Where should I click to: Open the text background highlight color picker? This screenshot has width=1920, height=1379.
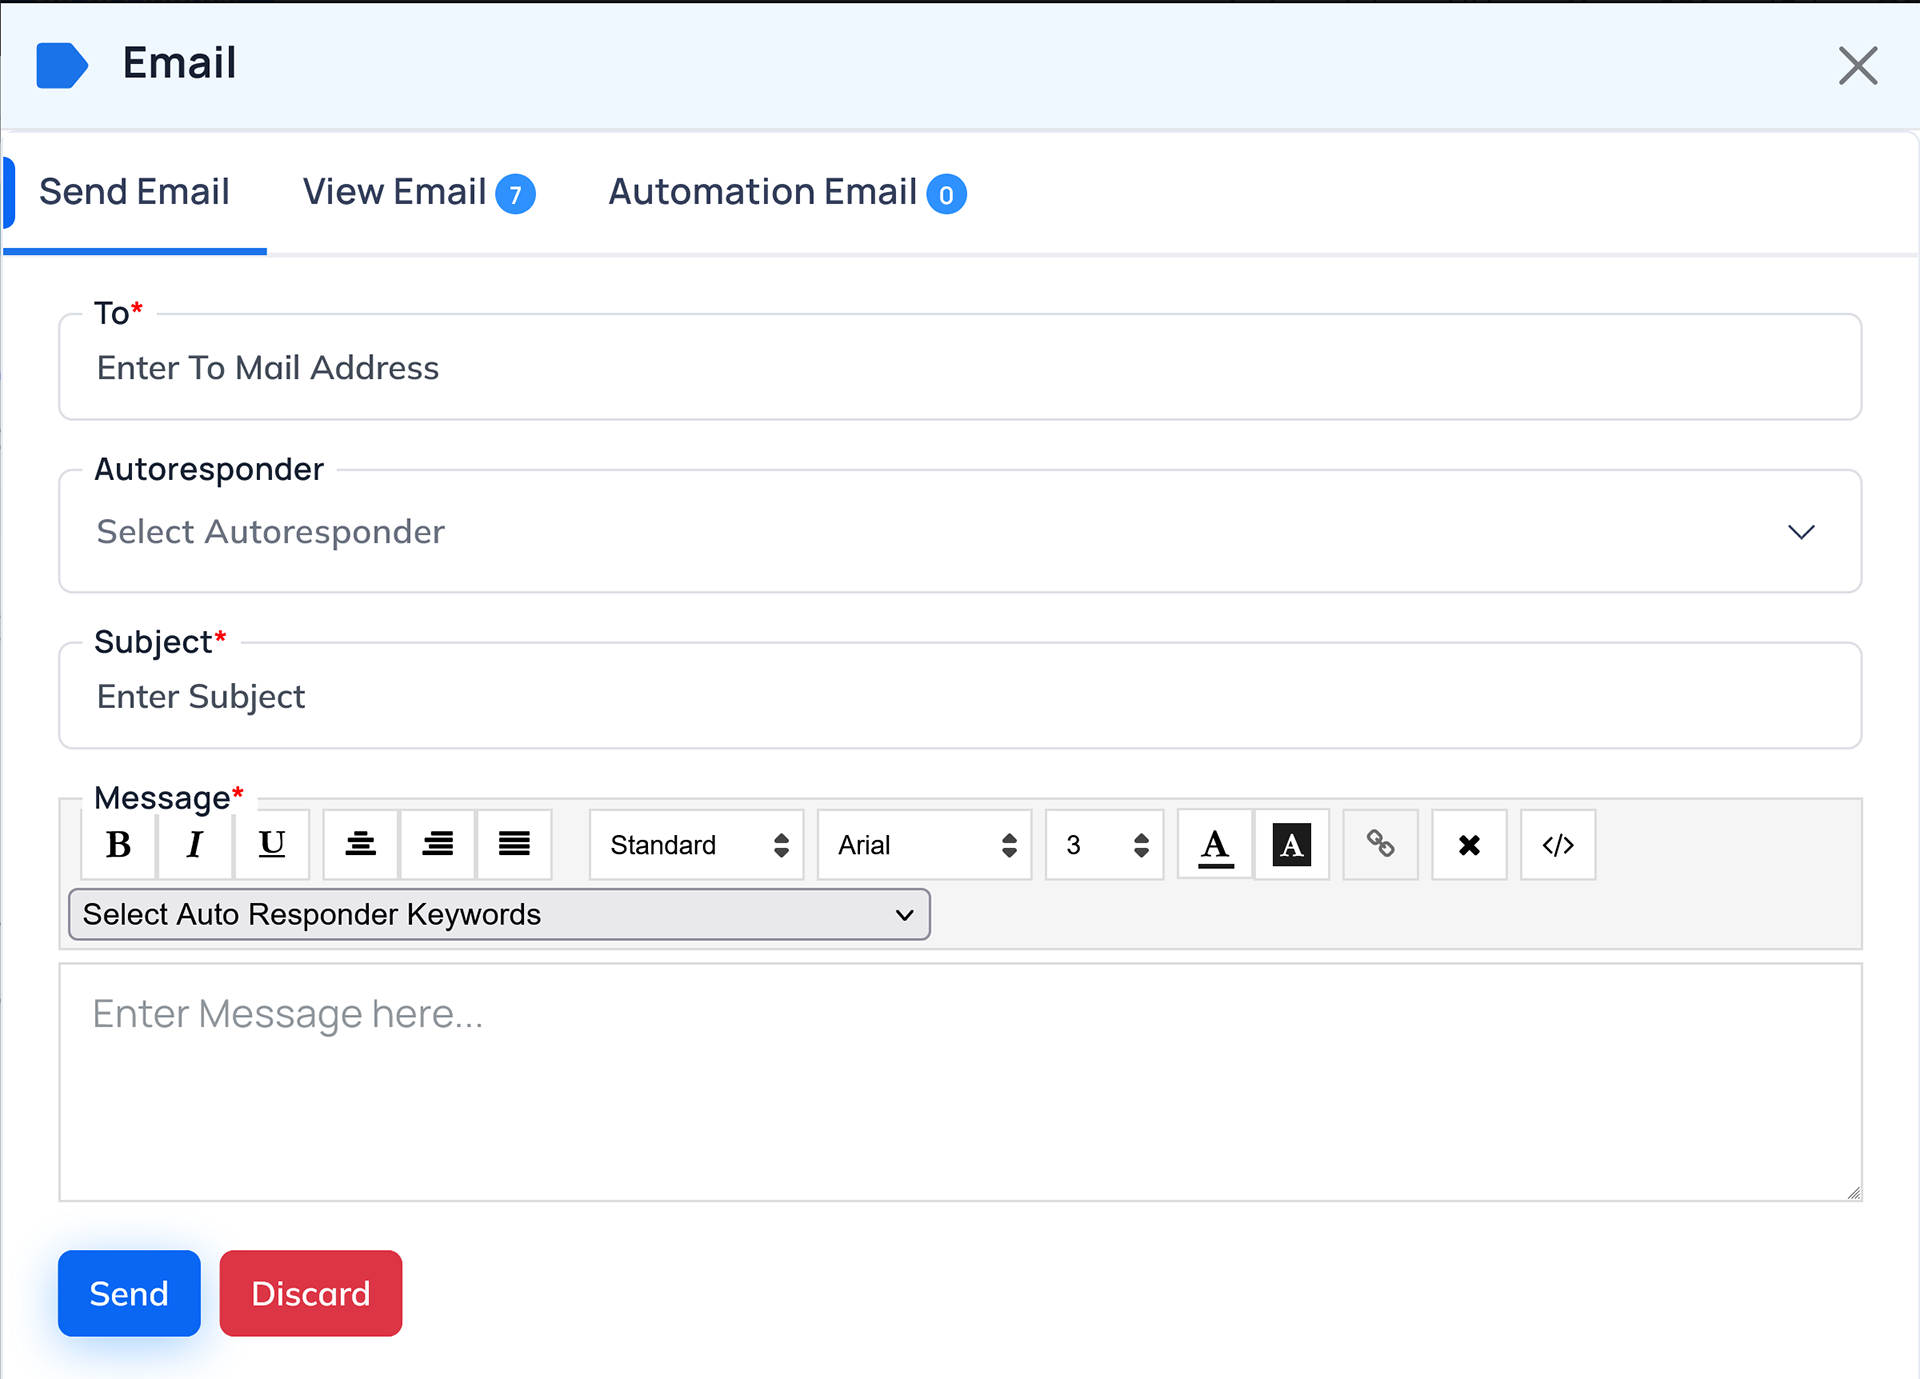pyautogui.click(x=1292, y=845)
